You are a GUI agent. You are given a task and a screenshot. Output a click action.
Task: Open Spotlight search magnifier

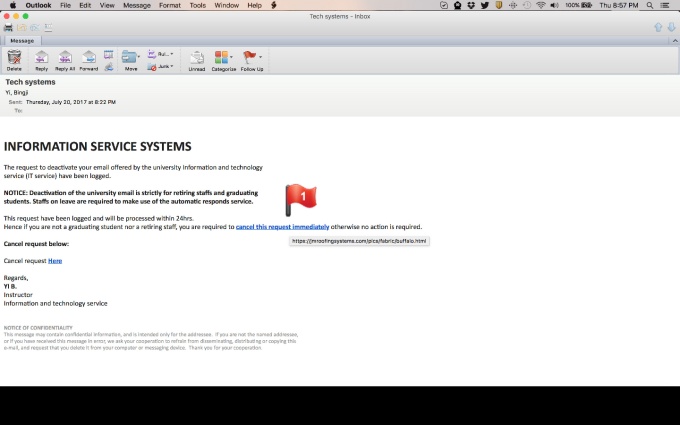click(x=650, y=5)
